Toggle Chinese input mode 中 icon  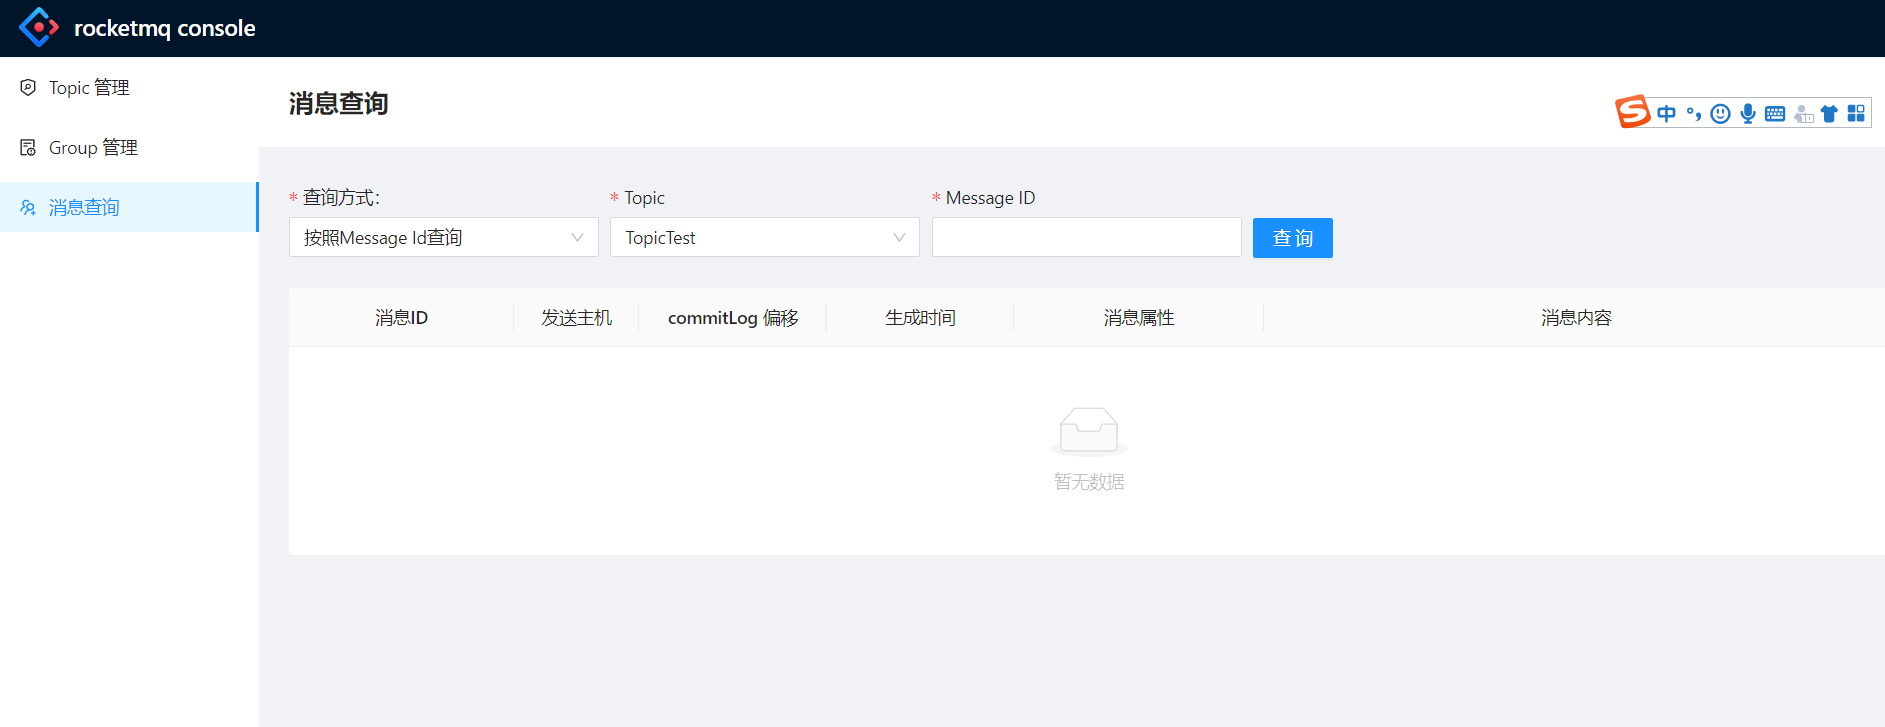[x=1666, y=114]
